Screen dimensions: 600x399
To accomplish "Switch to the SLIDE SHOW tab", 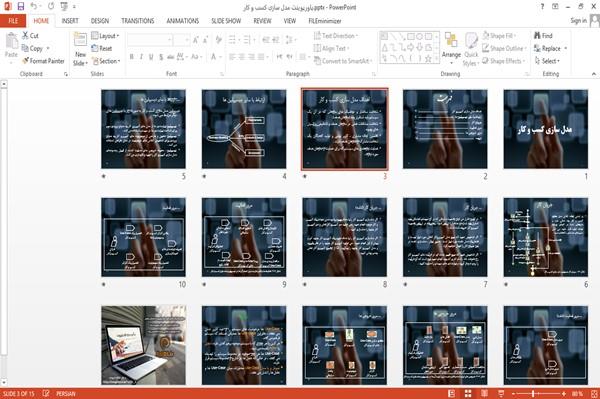I will click(226, 21).
